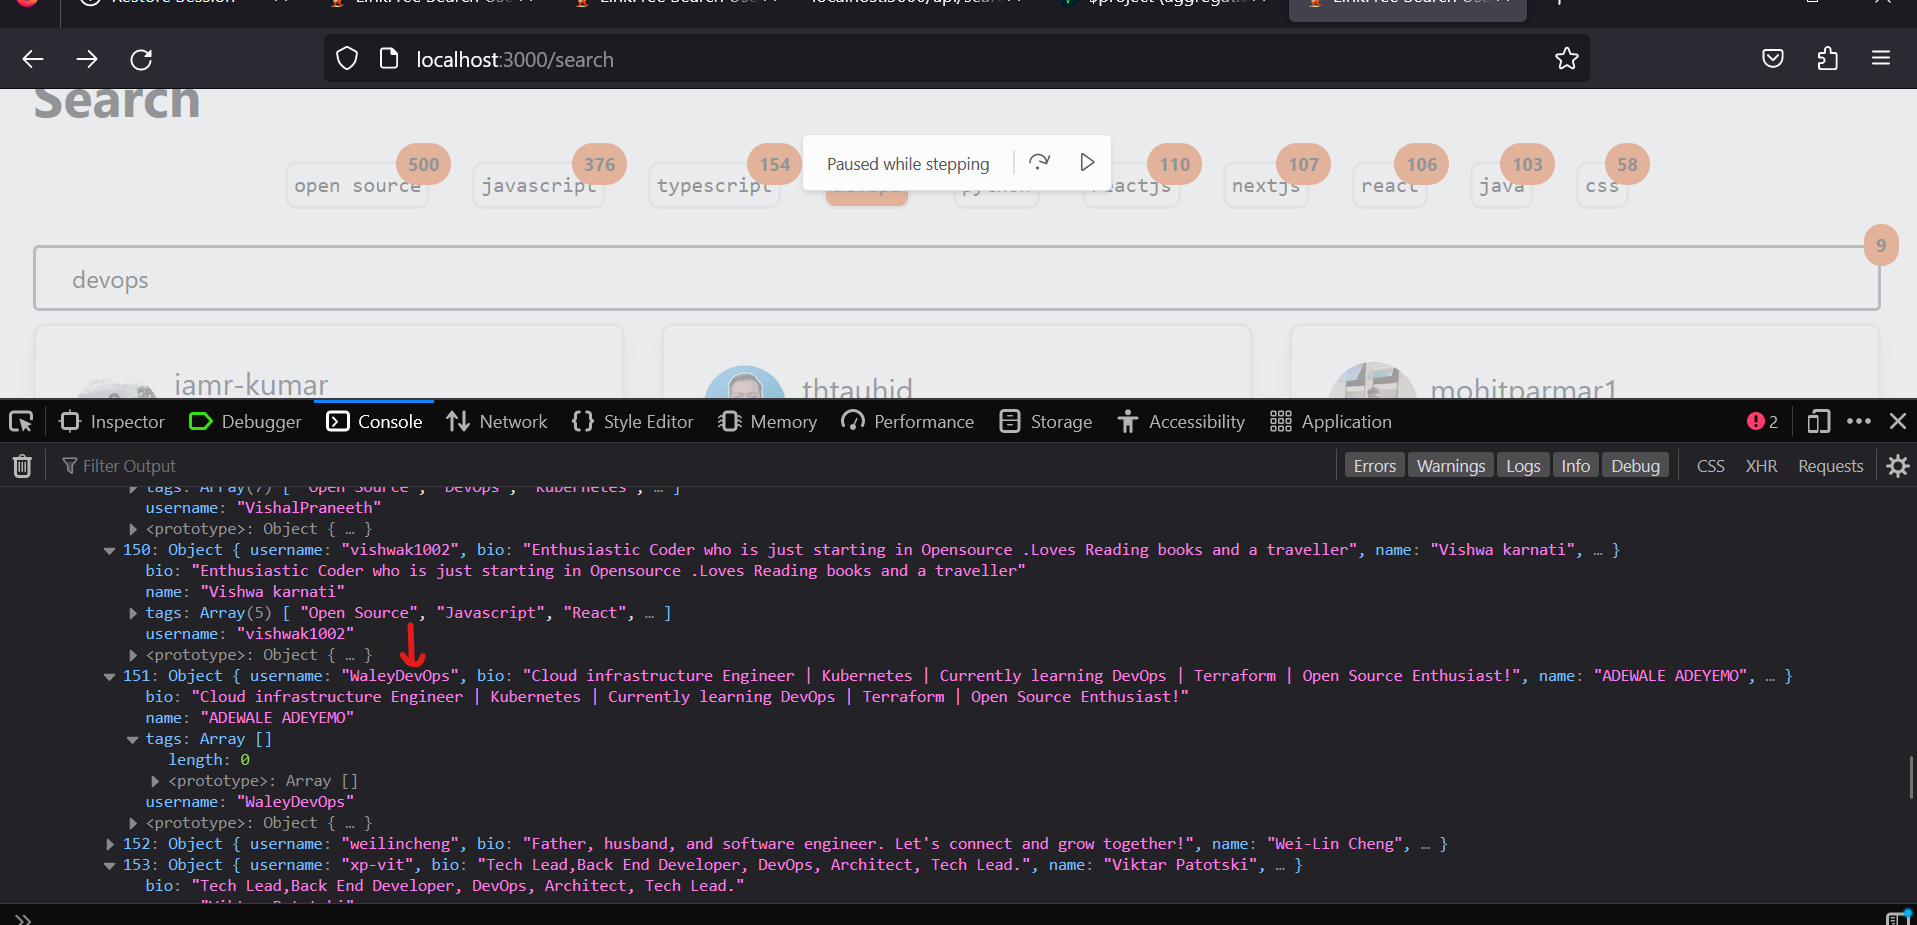Toggle the CSS filter
The height and width of the screenshot is (925, 1917).
1710,466
